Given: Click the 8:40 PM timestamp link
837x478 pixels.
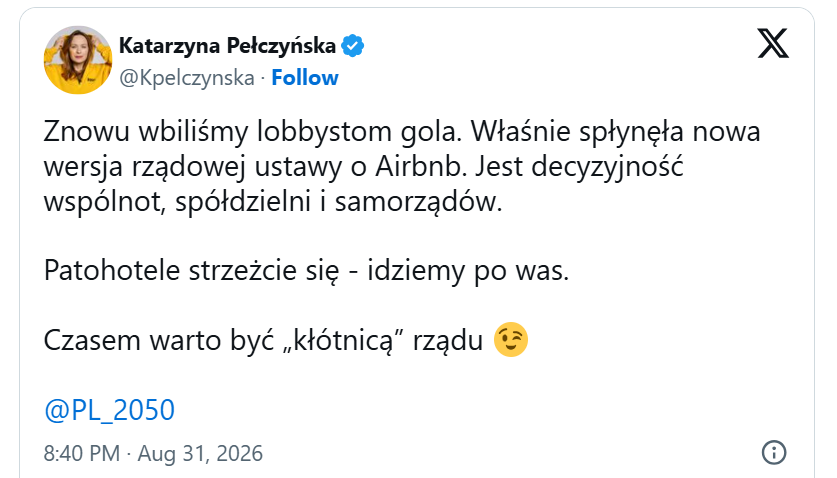Looking at the screenshot, I should point(82,453).
